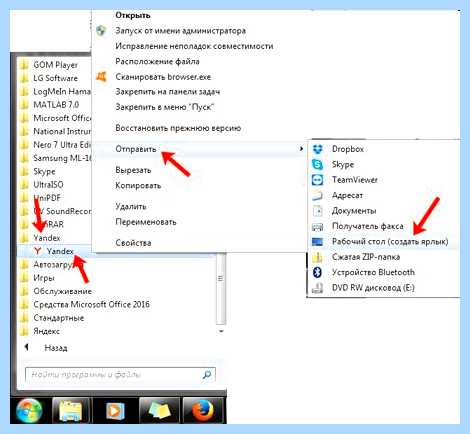
Task: Choose DVD RW дисковод (E:)
Action: 373,288
